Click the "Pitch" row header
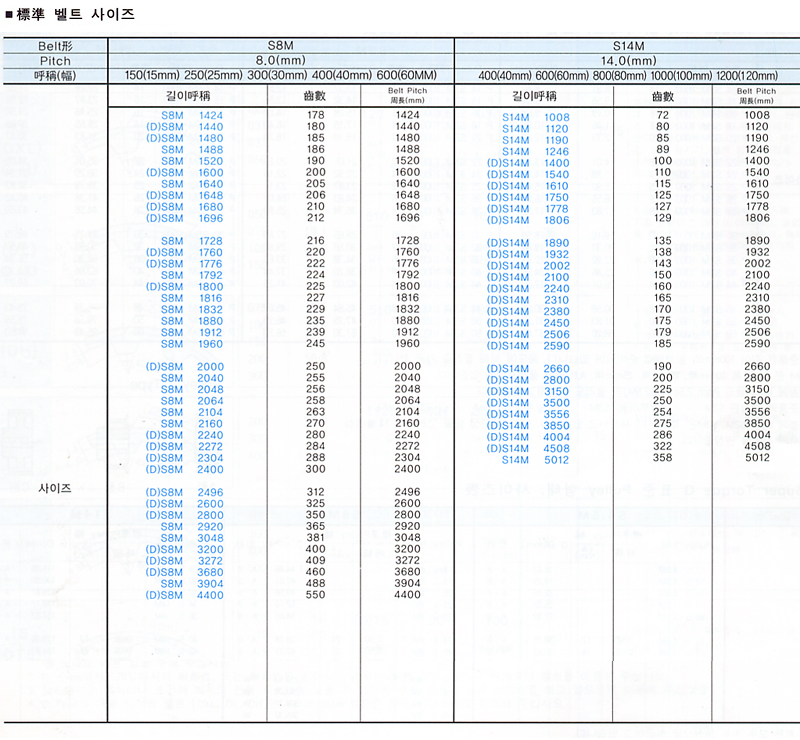The height and width of the screenshot is (740, 800). [x=55, y=61]
